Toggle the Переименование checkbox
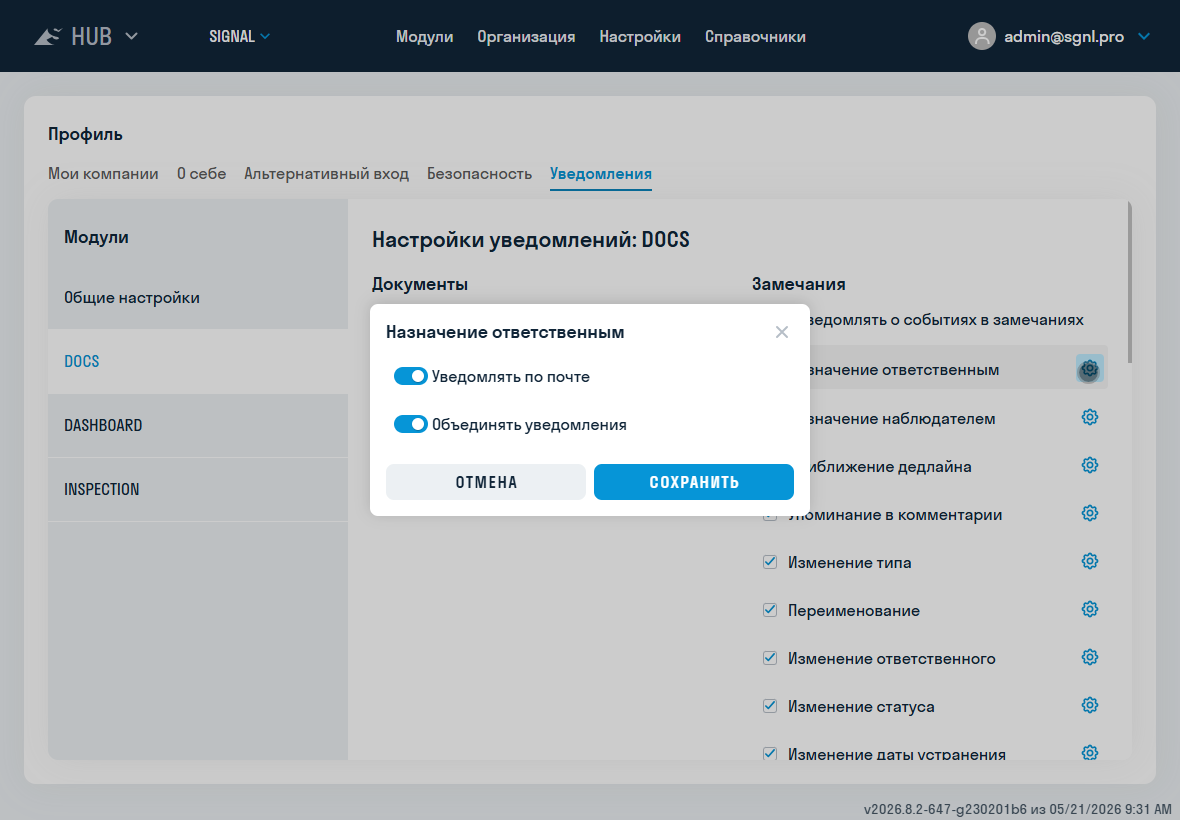This screenshot has height=820, width=1180. click(x=770, y=610)
